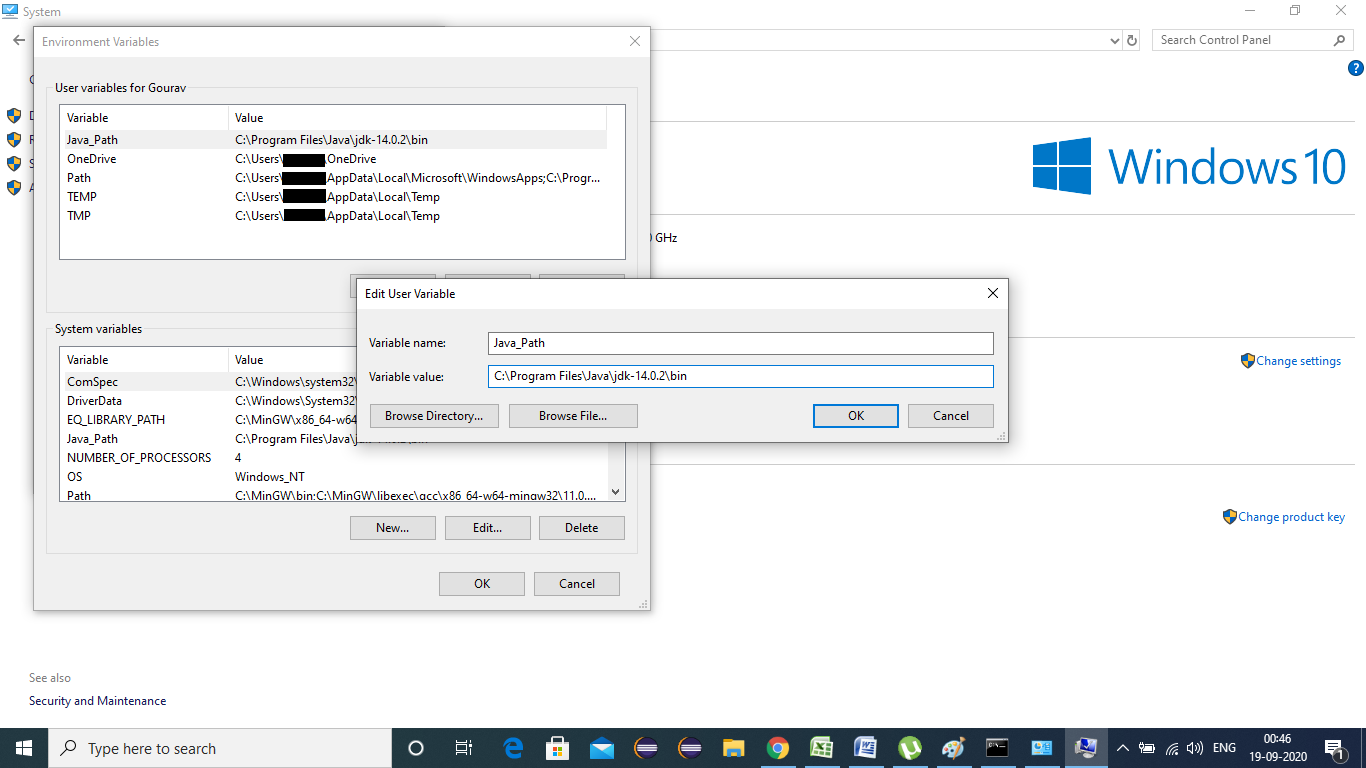Click Variable column header in User variables

pos(144,118)
